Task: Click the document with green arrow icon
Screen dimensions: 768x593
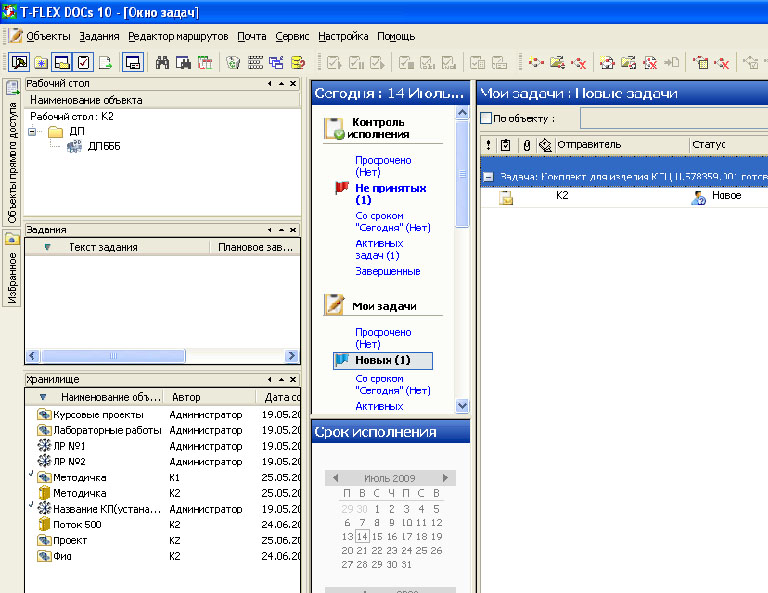Action: pos(105,63)
